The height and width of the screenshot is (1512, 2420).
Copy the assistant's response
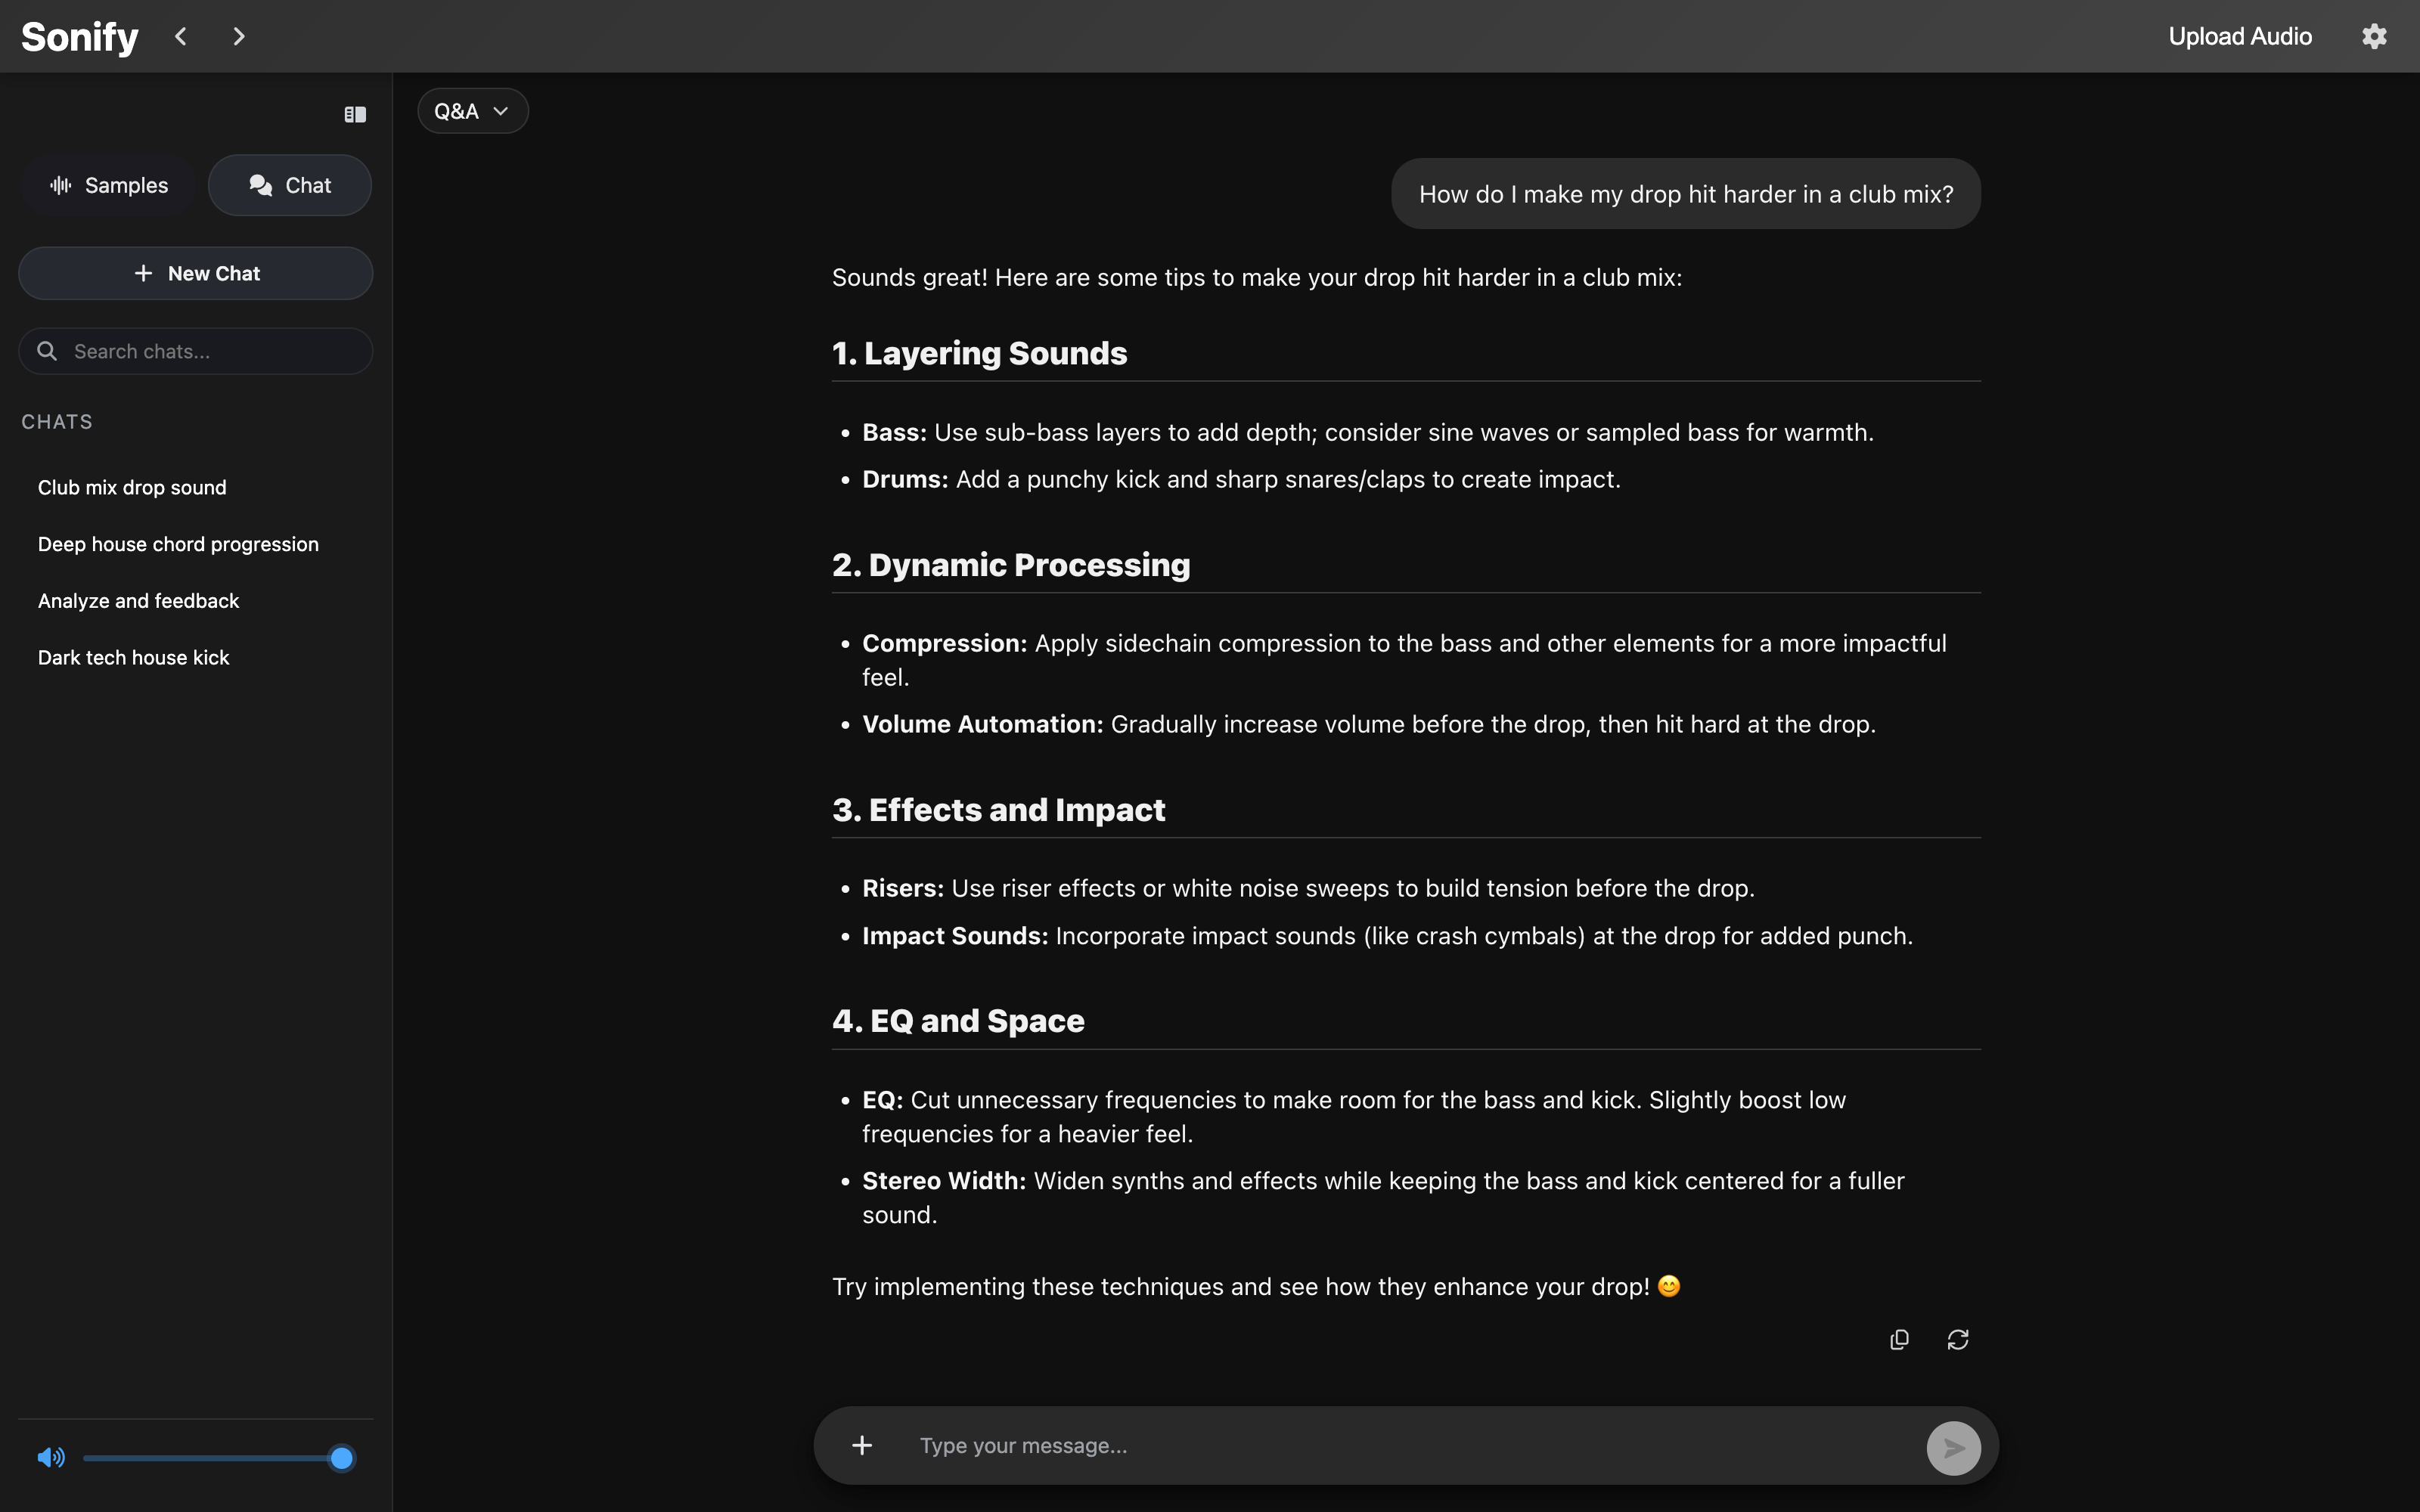pyautogui.click(x=1898, y=1339)
